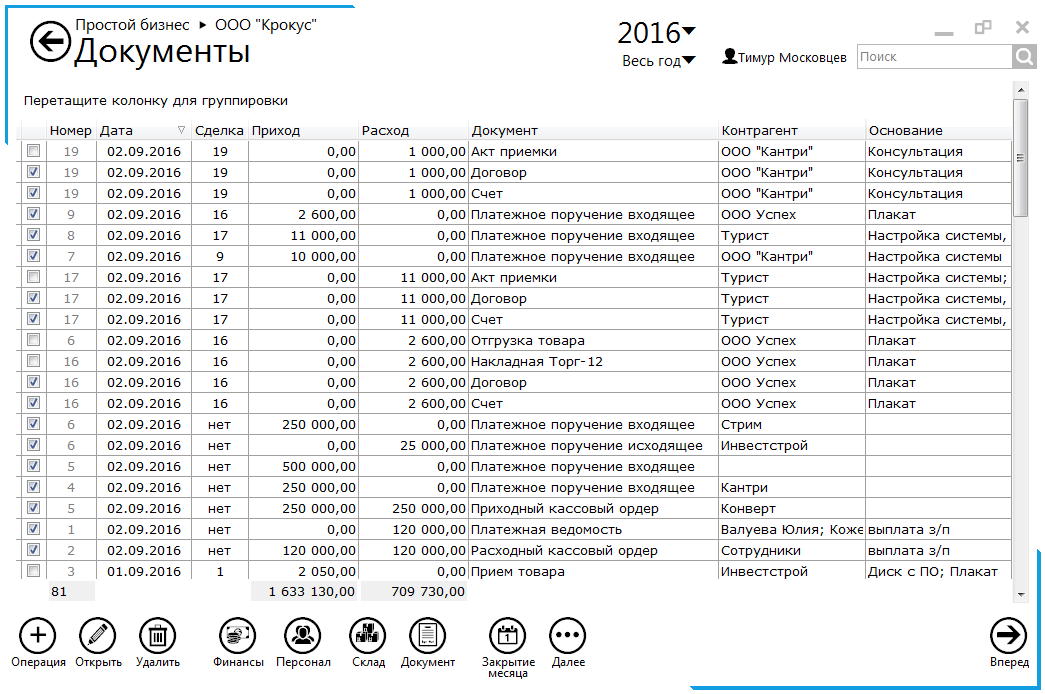Delete the entry with the Удалить trash icon

coord(158,635)
